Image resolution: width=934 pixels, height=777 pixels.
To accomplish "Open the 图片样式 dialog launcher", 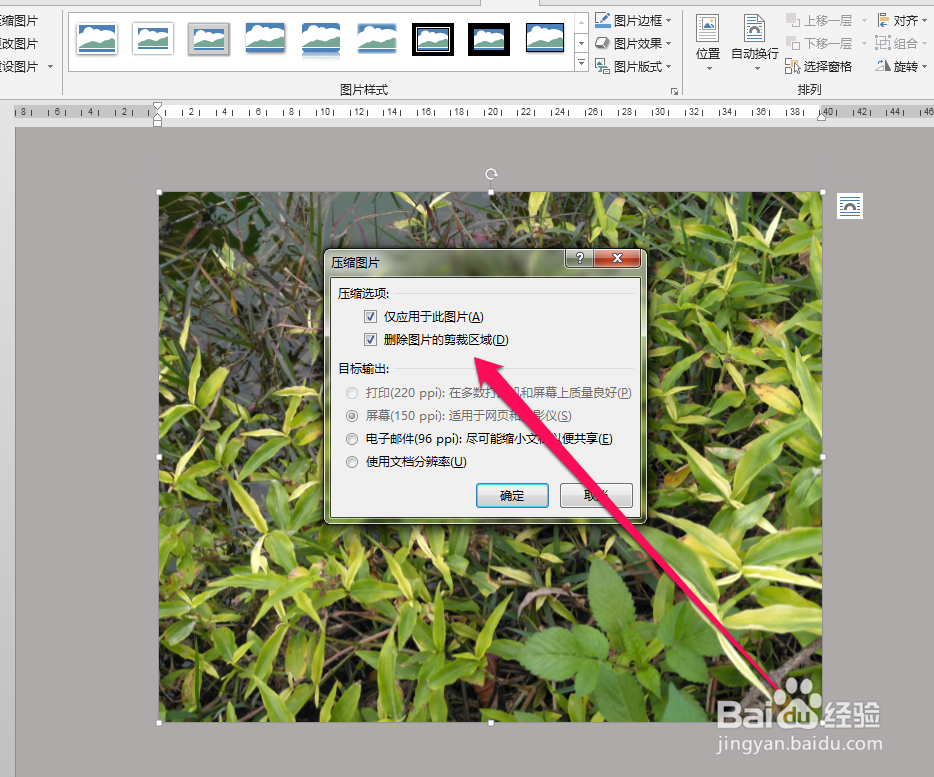I will click(x=674, y=91).
